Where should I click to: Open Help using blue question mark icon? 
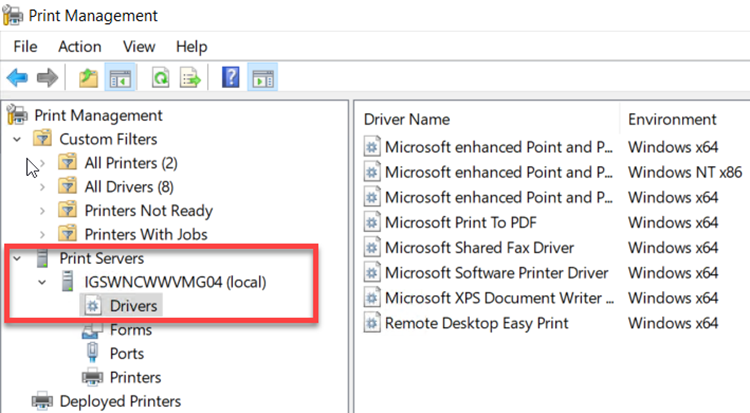tap(230, 77)
